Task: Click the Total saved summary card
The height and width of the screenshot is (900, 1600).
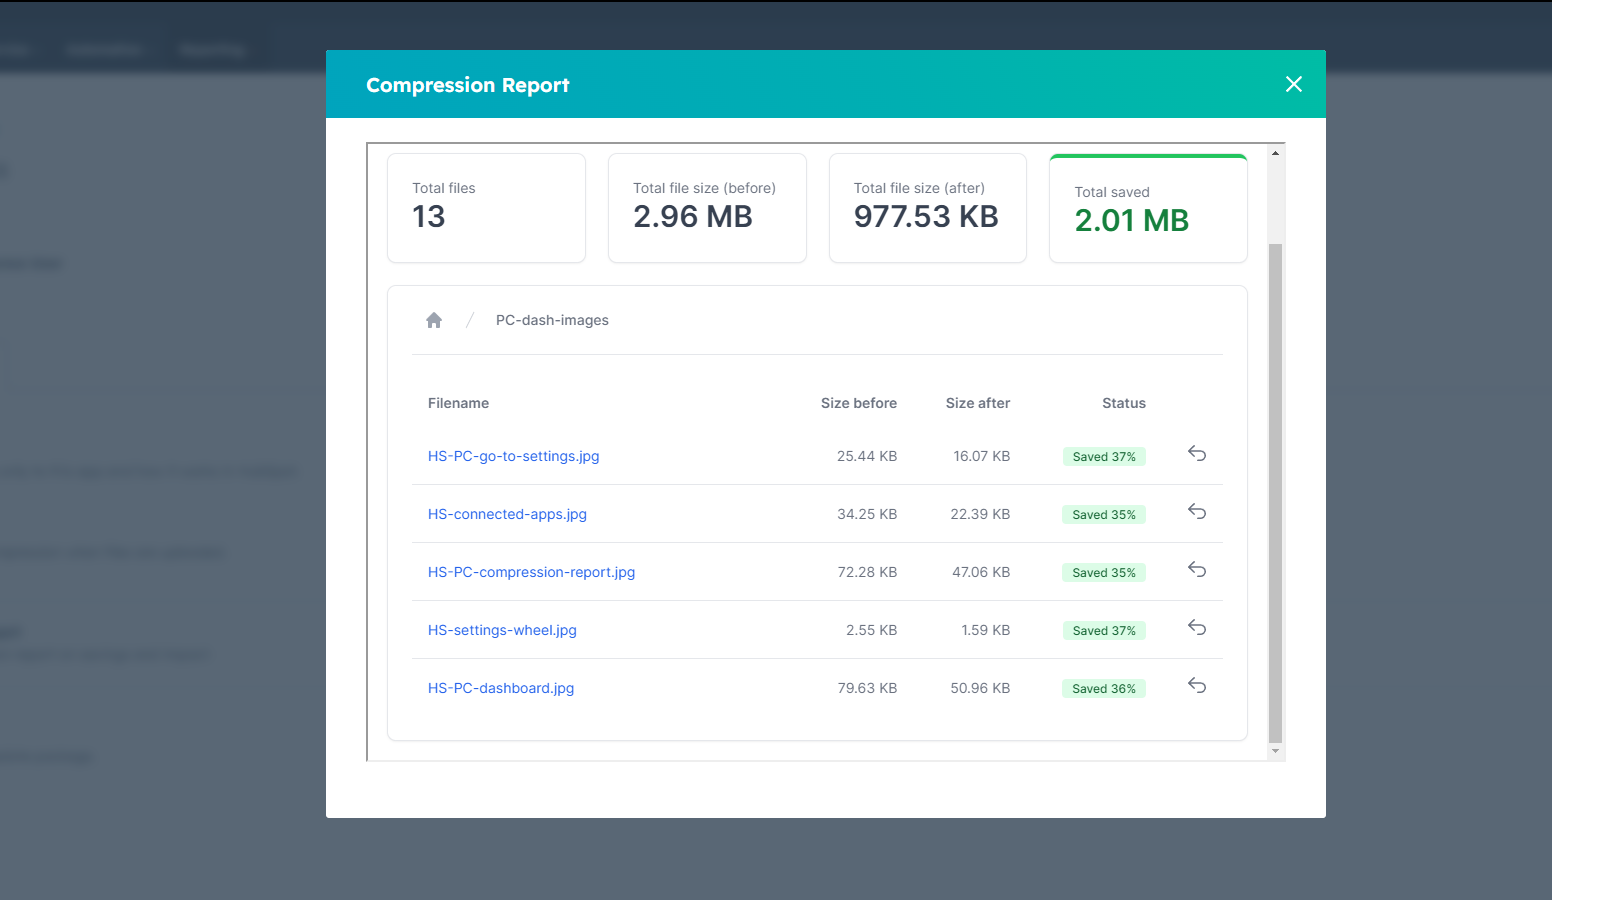Action: pyautogui.click(x=1147, y=207)
